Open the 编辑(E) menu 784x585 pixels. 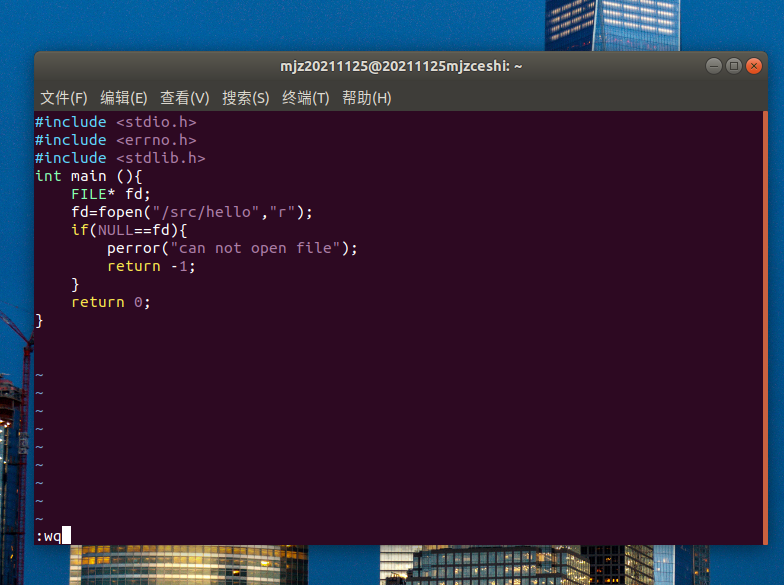tap(124, 98)
